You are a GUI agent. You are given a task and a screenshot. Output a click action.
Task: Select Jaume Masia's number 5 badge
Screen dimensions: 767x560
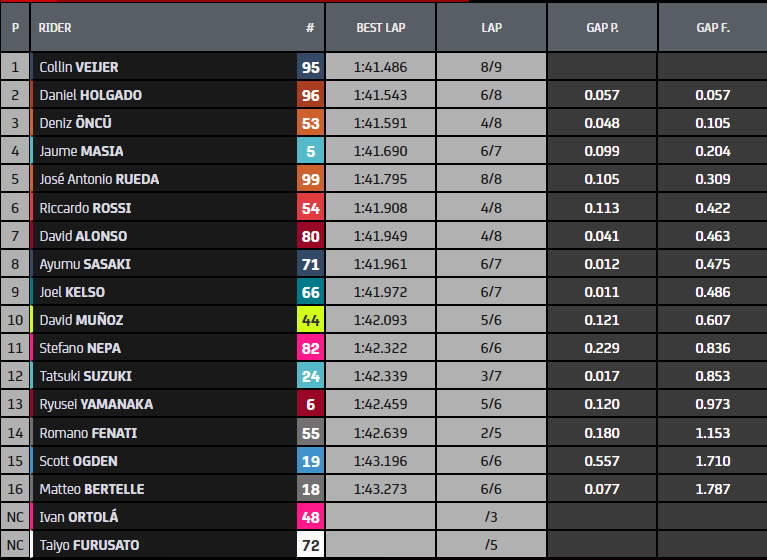point(310,152)
